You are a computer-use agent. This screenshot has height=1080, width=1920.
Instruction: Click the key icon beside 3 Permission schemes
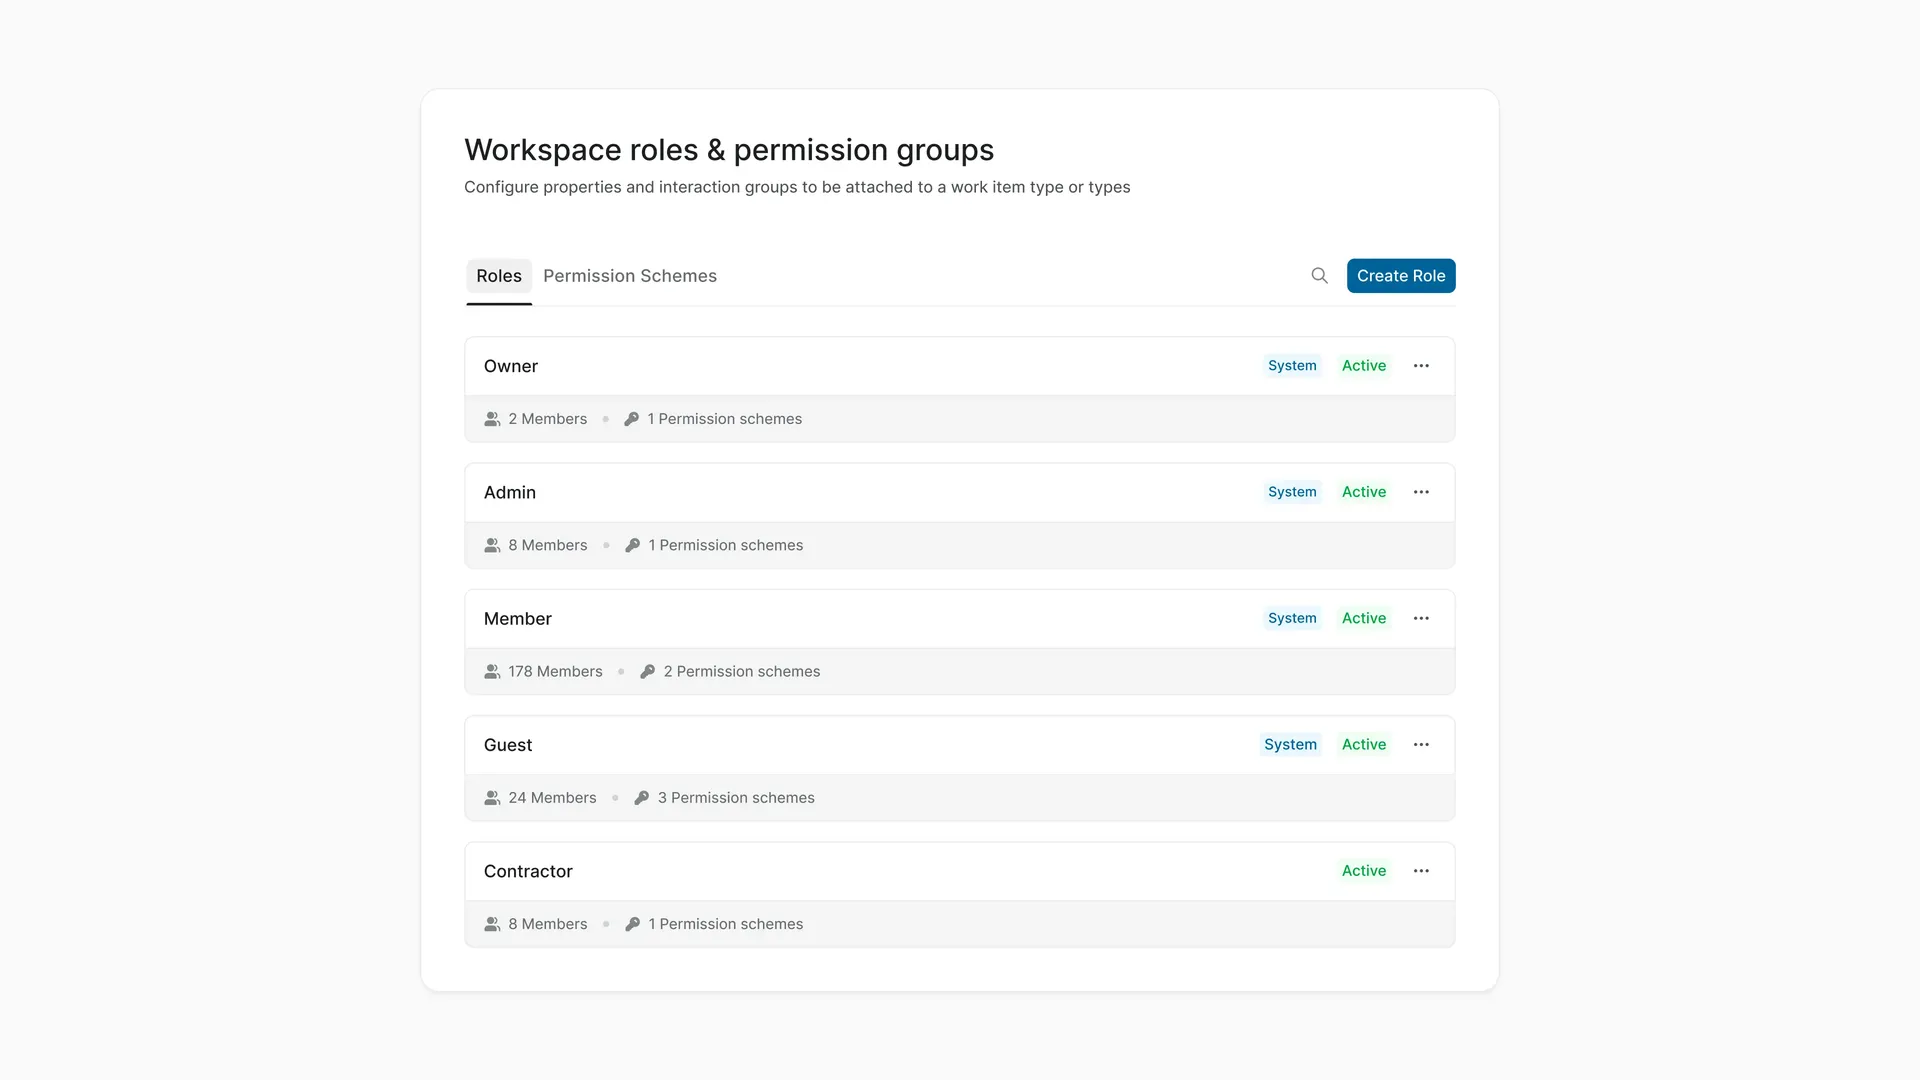pos(641,798)
